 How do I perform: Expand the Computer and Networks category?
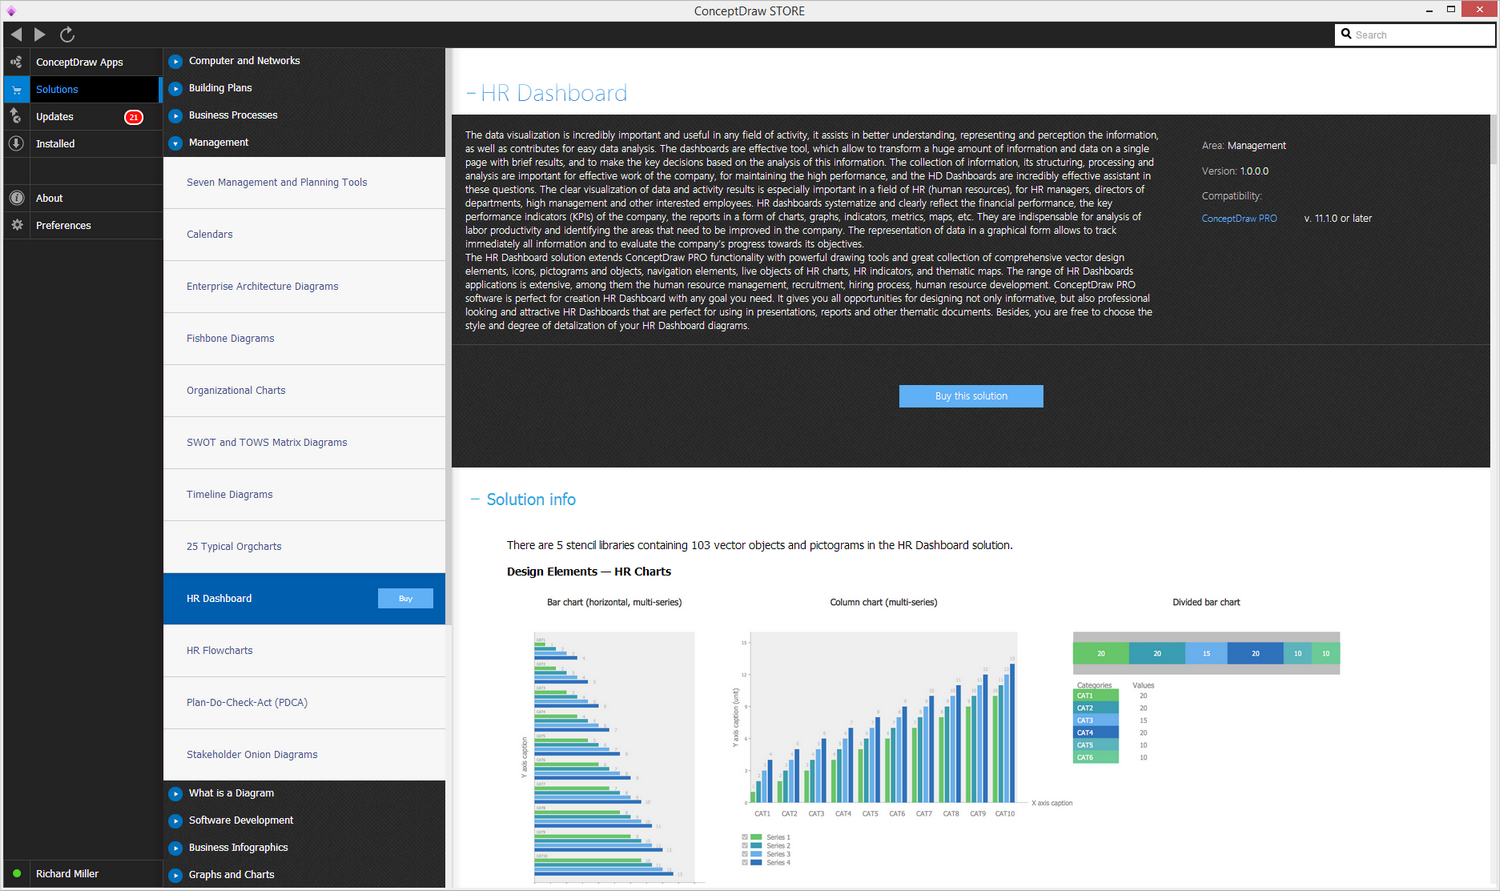coord(175,61)
